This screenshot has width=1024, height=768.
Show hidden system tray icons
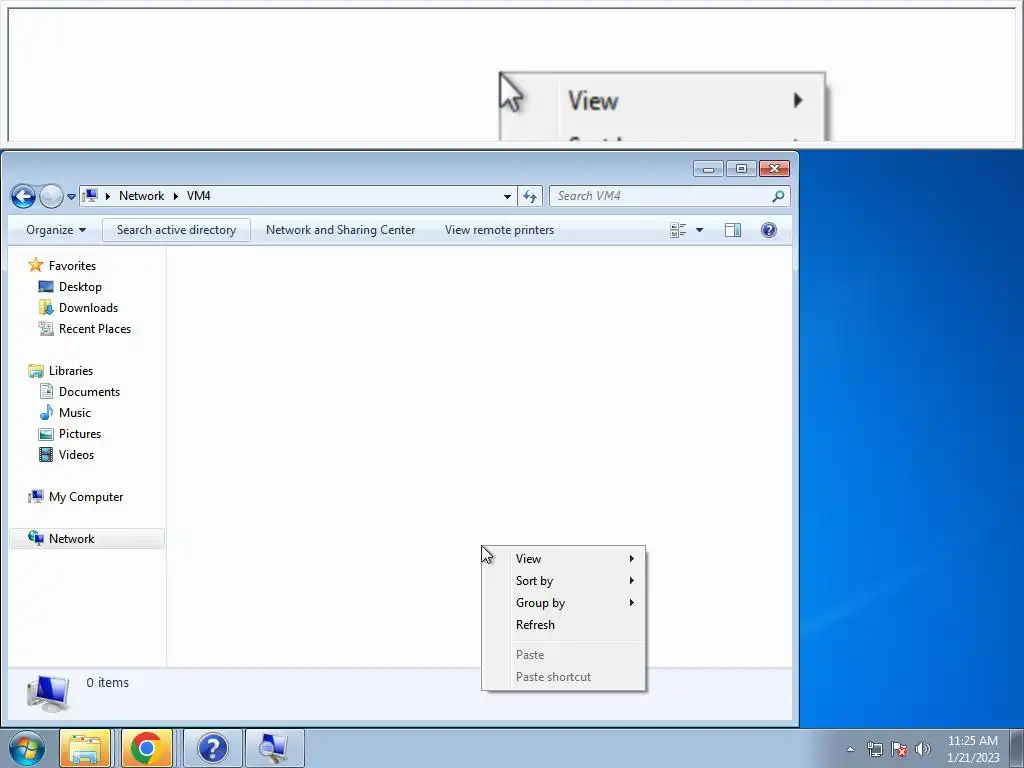pyautogui.click(x=850, y=749)
